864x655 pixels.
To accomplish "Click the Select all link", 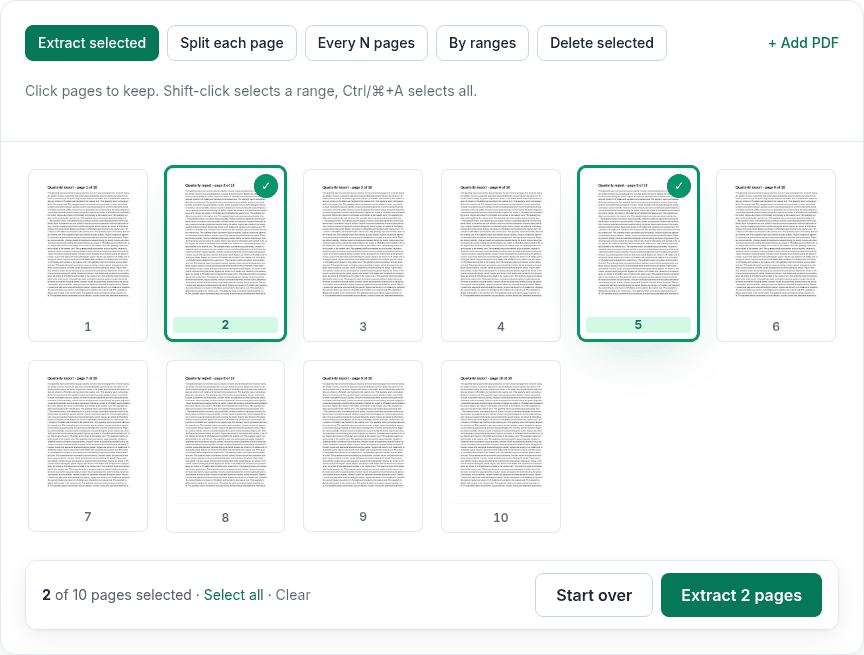I will (234, 595).
